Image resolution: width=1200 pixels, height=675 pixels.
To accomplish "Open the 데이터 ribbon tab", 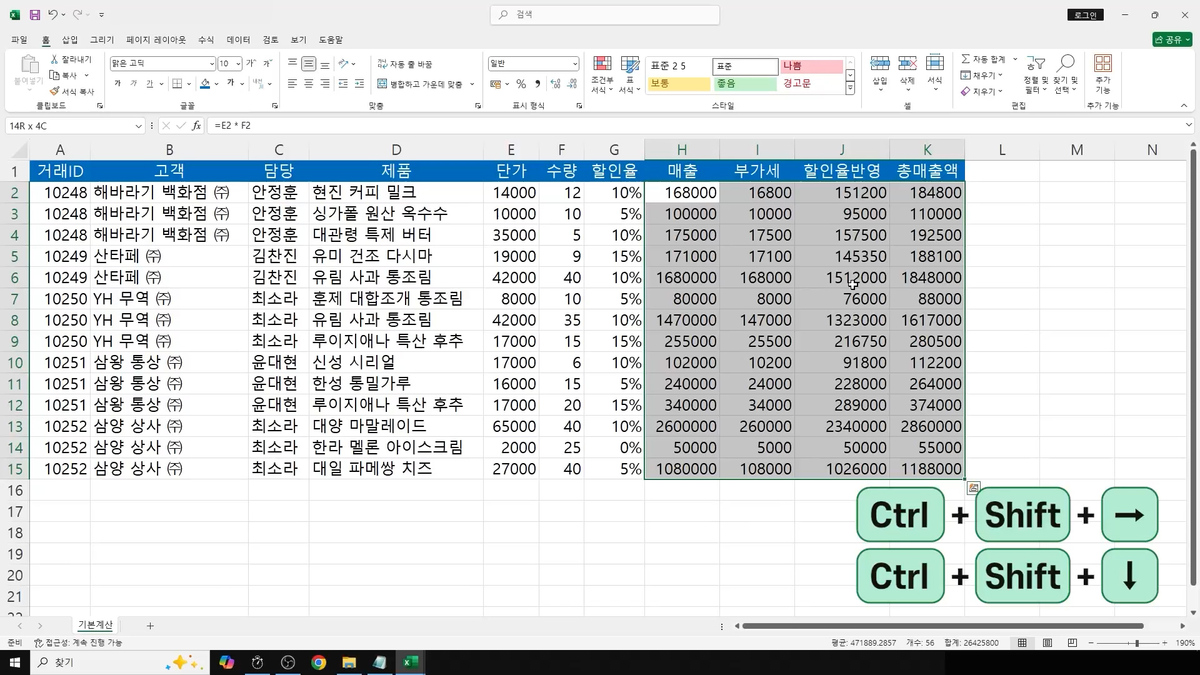I will click(x=238, y=39).
